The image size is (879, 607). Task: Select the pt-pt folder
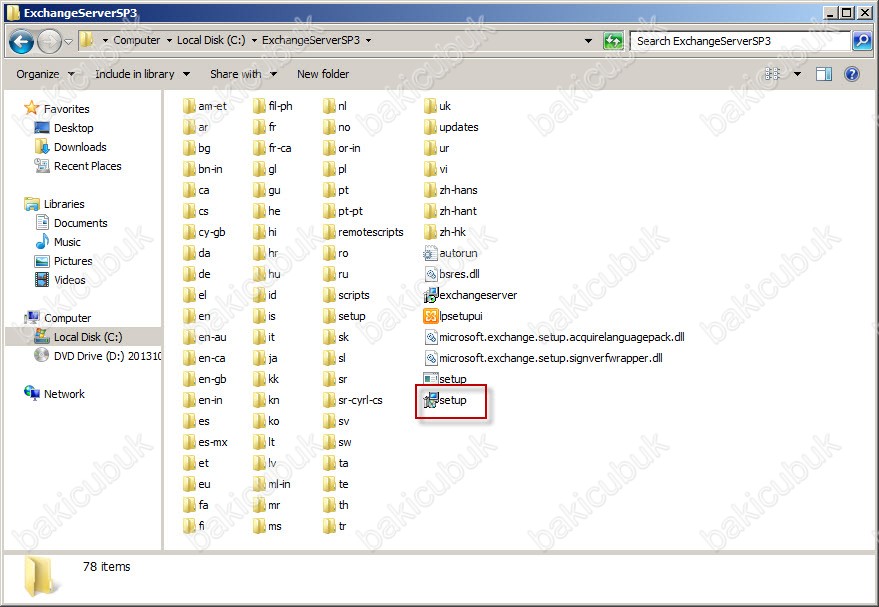click(343, 211)
